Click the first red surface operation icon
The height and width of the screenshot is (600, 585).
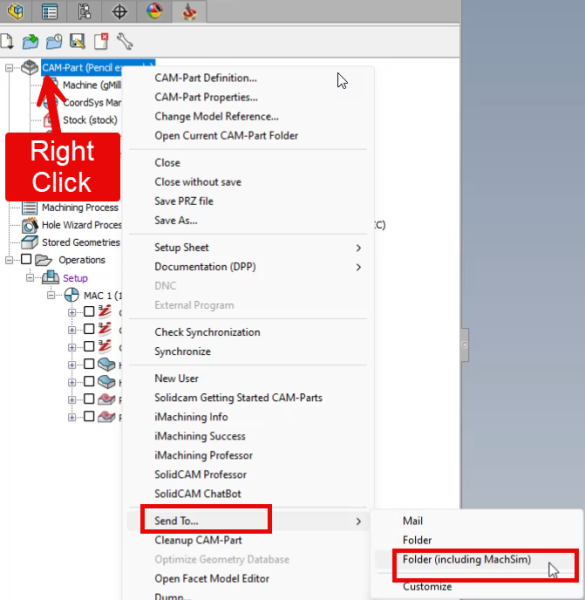pos(106,399)
